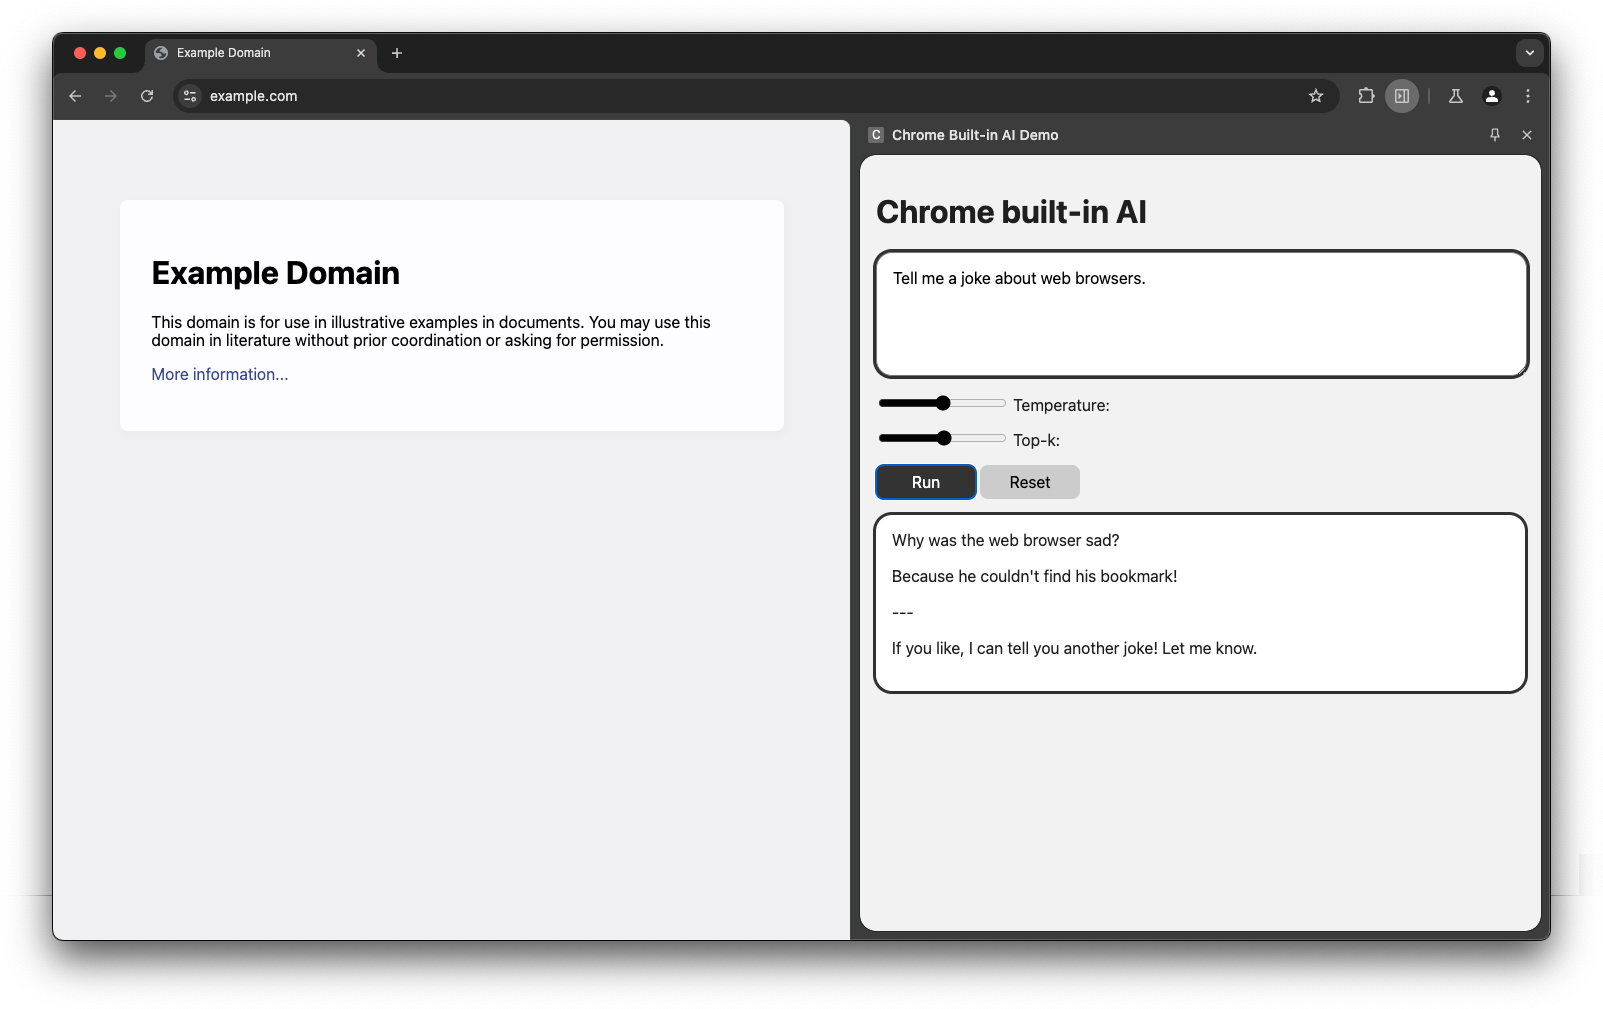
Task: Reload the example.com page
Action: tap(147, 96)
